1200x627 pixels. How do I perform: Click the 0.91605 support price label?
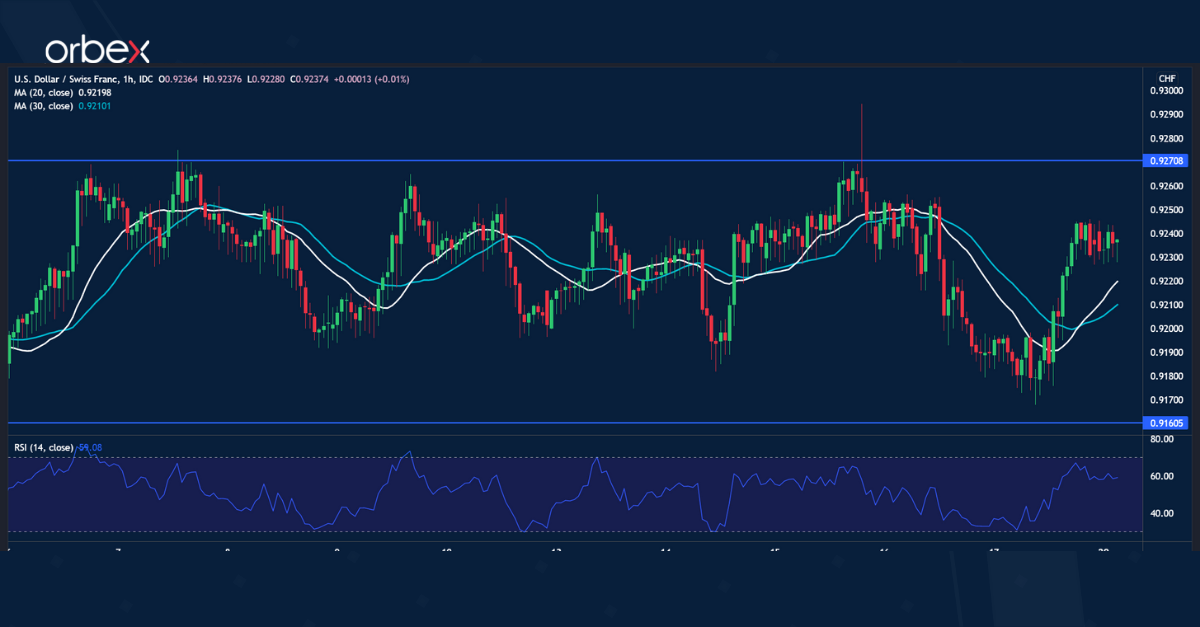(1167, 423)
